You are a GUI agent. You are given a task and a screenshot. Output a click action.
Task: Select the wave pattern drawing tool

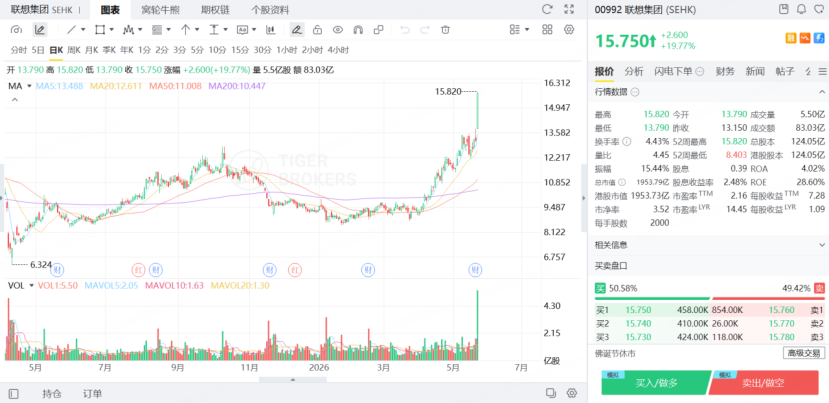[x=128, y=30]
